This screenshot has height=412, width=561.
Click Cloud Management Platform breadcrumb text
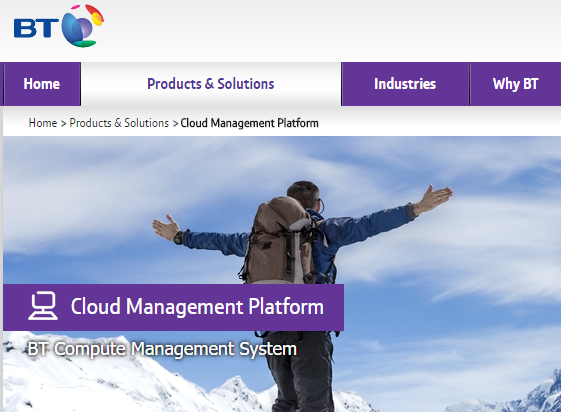click(249, 123)
